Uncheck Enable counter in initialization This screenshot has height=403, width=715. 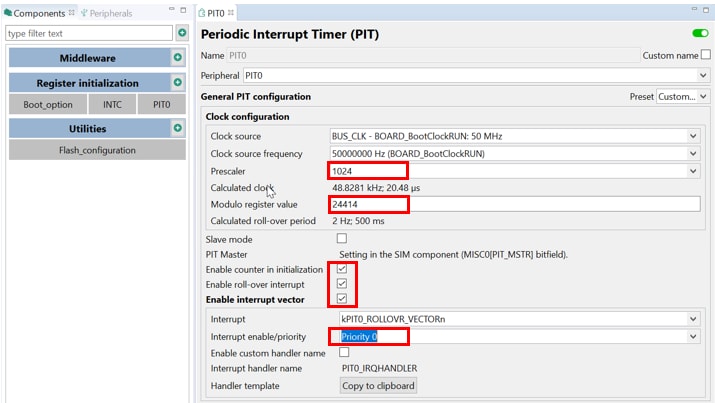342,269
